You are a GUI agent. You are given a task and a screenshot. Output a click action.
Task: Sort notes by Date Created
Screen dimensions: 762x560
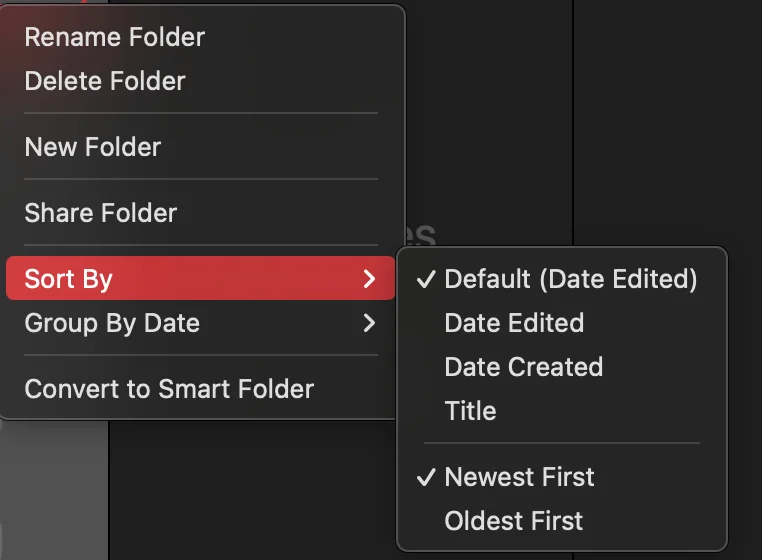click(523, 367)
